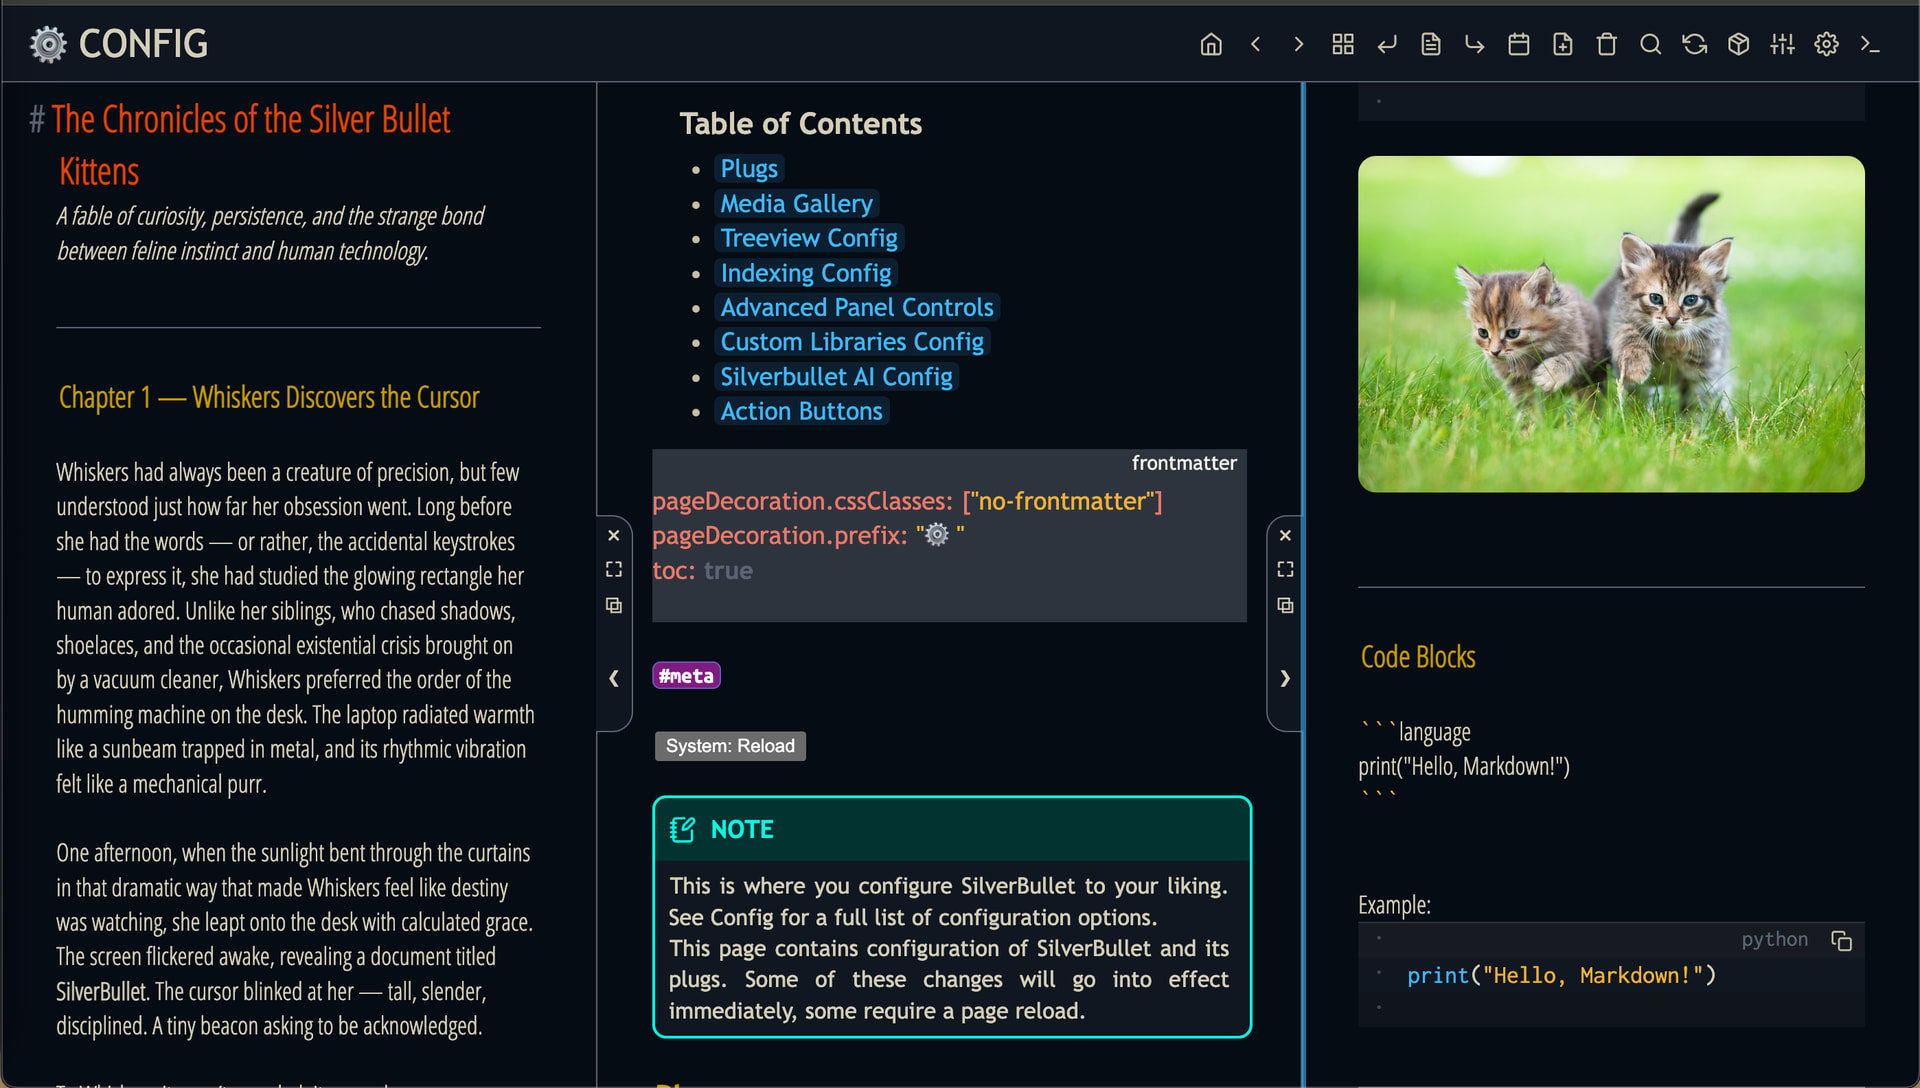Click the grid layout icon

pos(1343,44)
